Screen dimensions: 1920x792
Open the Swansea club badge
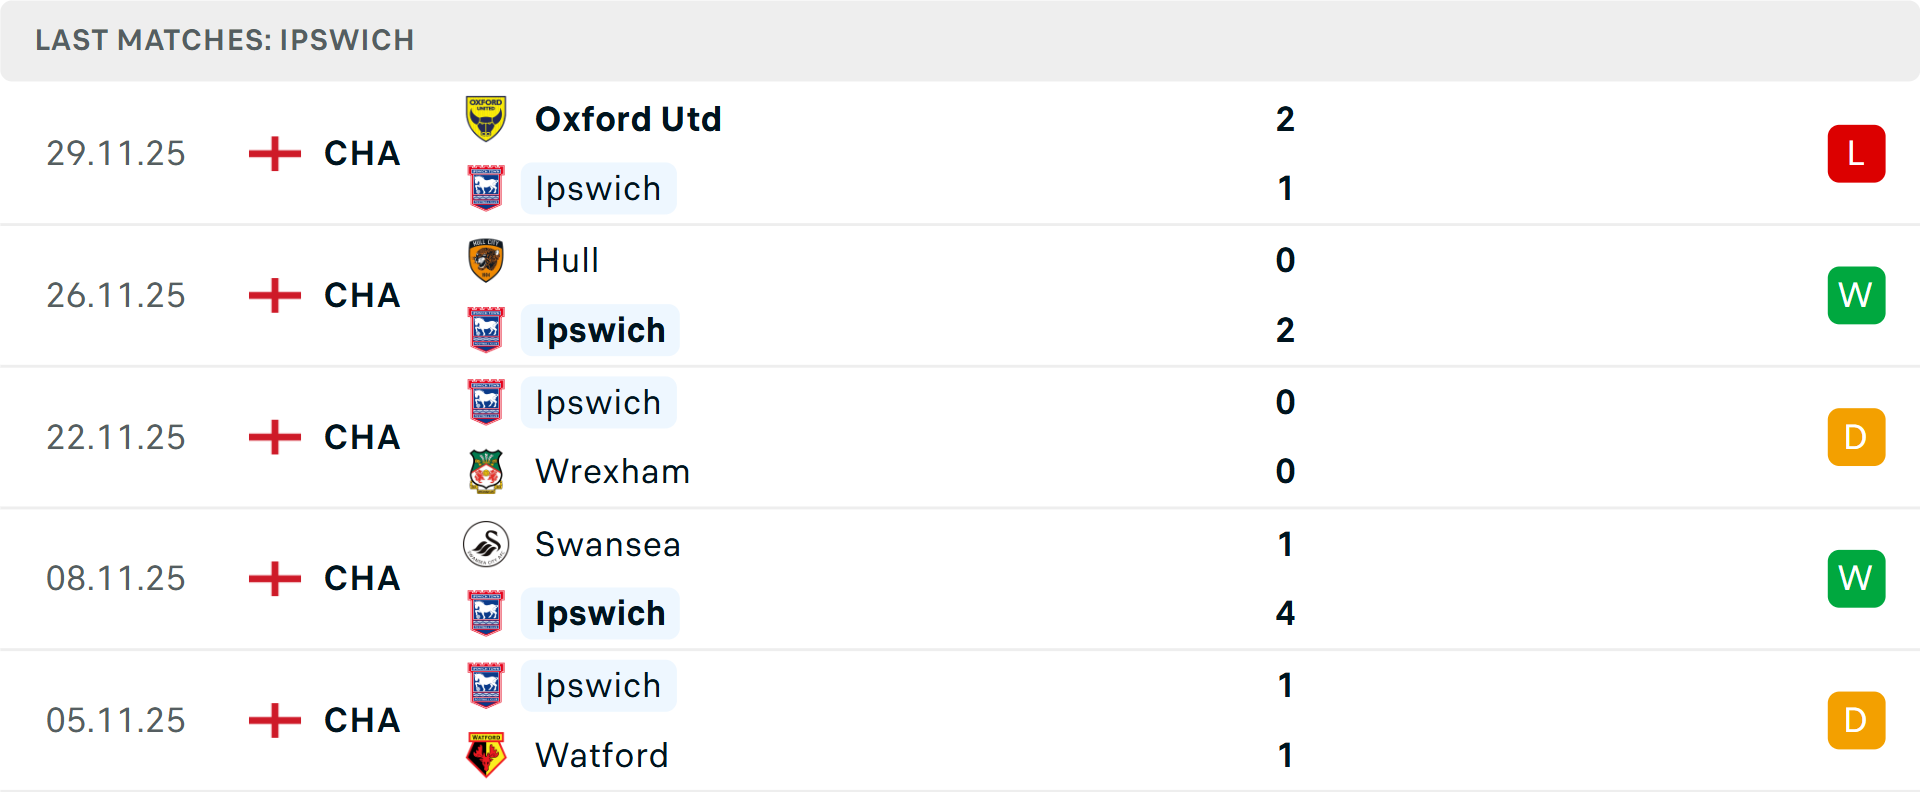[x=485, y=545]
